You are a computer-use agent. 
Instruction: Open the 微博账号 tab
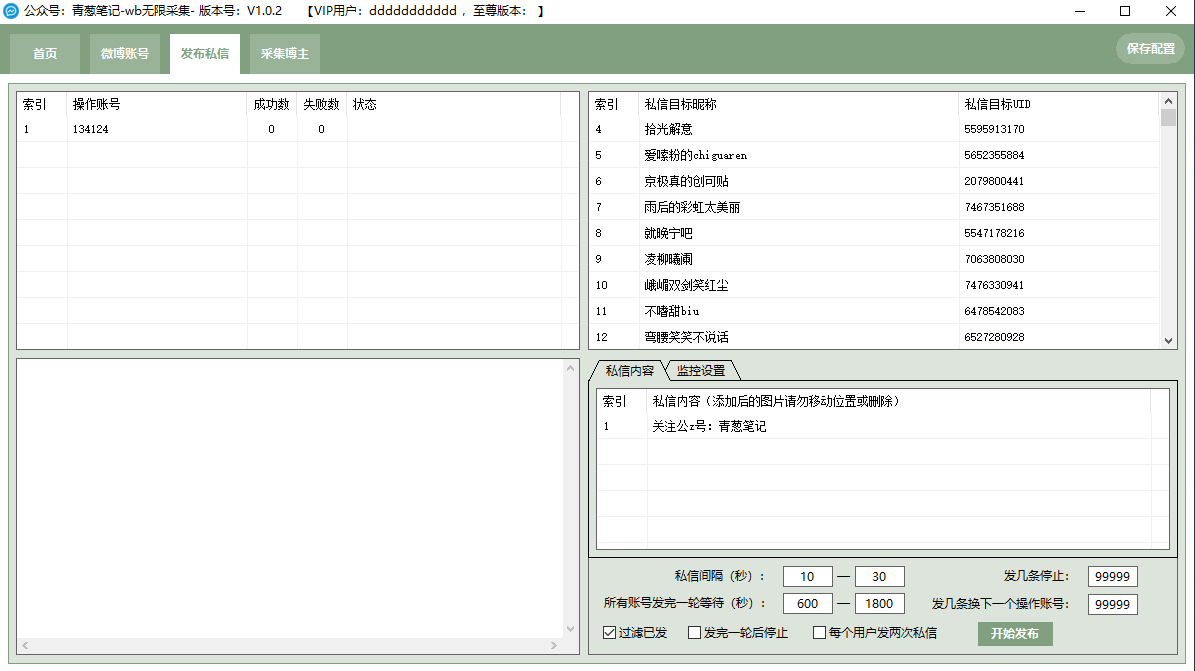[x=124, y=53]
